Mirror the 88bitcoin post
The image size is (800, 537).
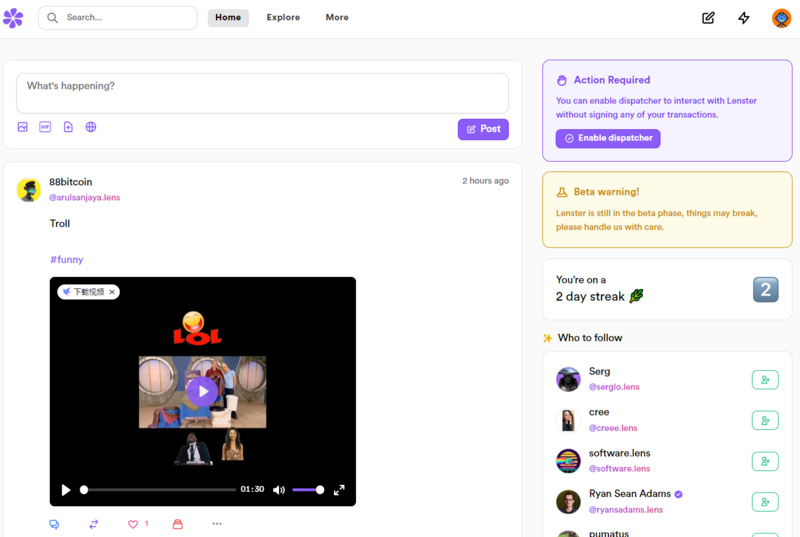[94, 524]
